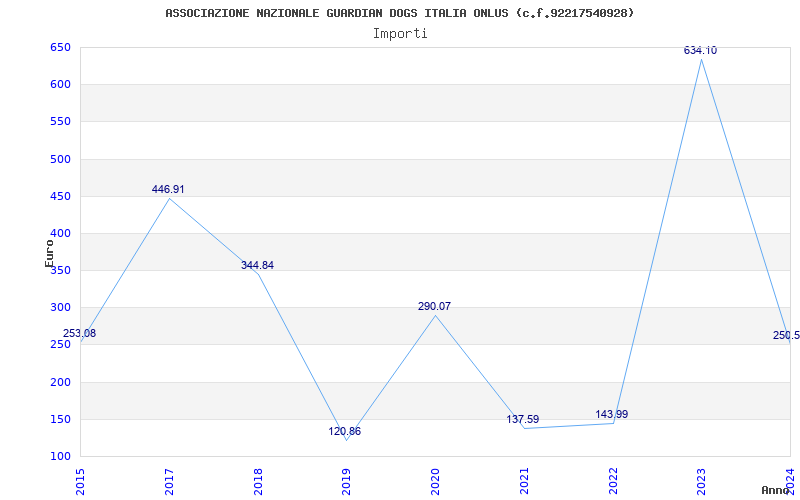Click year 2021 on the x-axis
The width and height of the screenshot is (800, 500).
click(524, 482)
